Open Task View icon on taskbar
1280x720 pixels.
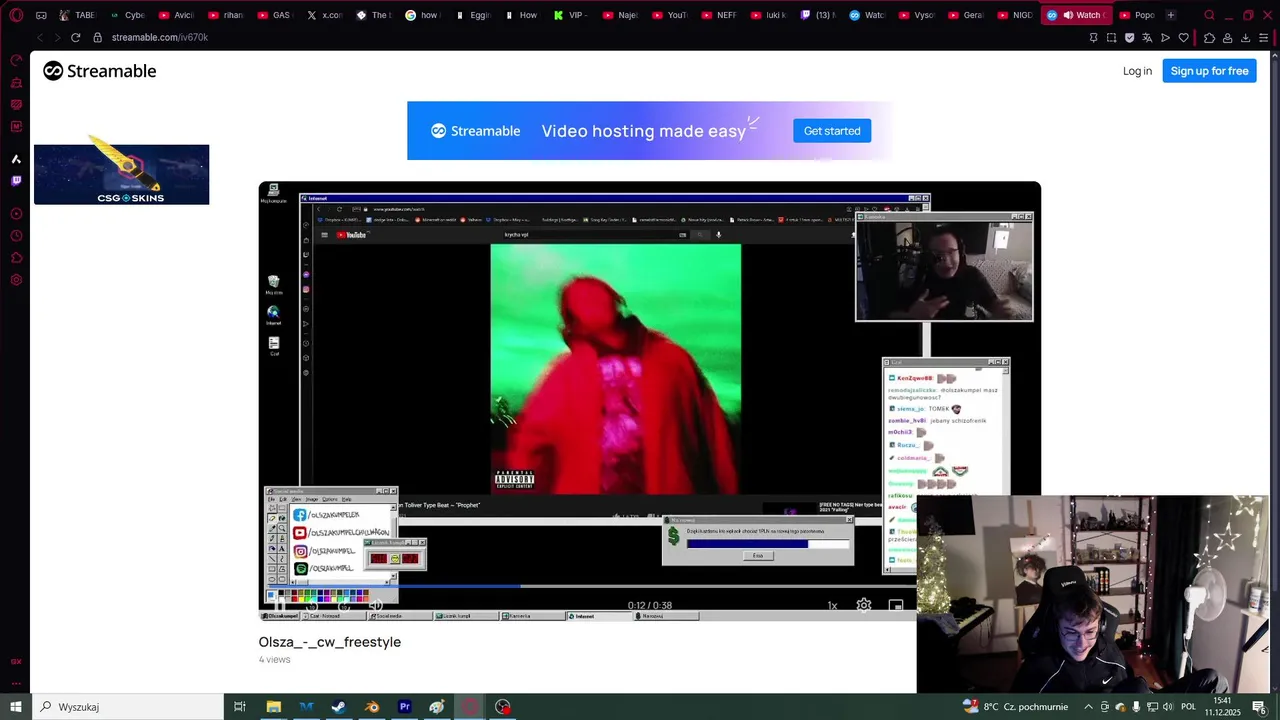(x=240, y=707)
